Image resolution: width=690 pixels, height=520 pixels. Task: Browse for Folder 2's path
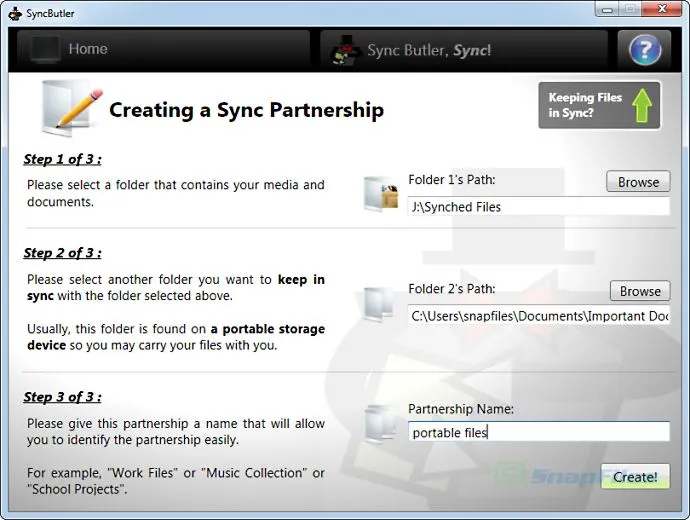[x=640, y=291]
